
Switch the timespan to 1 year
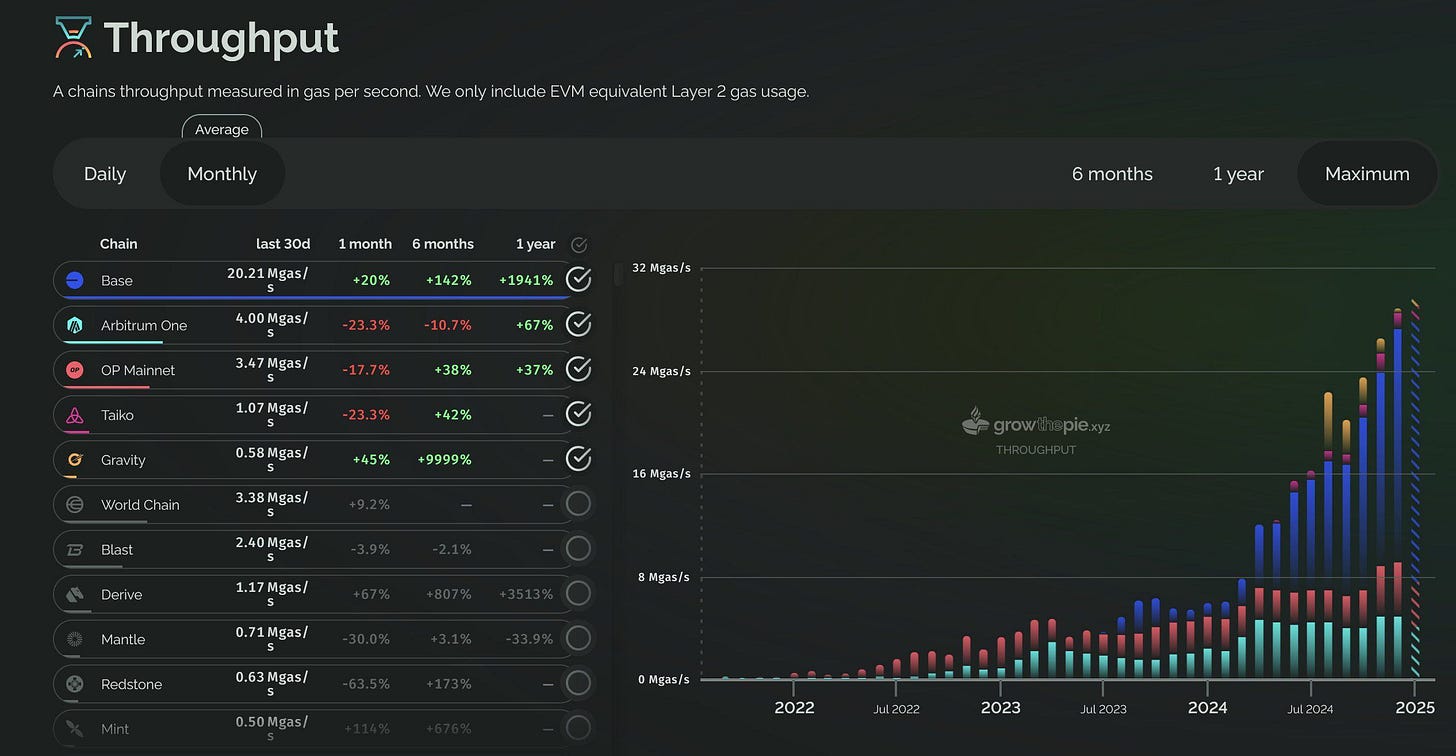coord(1238,174)
